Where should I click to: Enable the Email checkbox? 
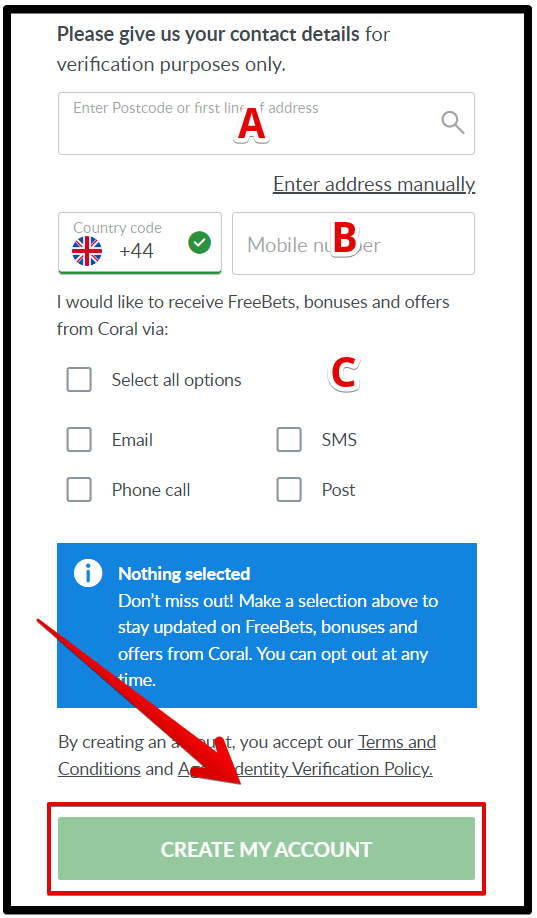79,439
